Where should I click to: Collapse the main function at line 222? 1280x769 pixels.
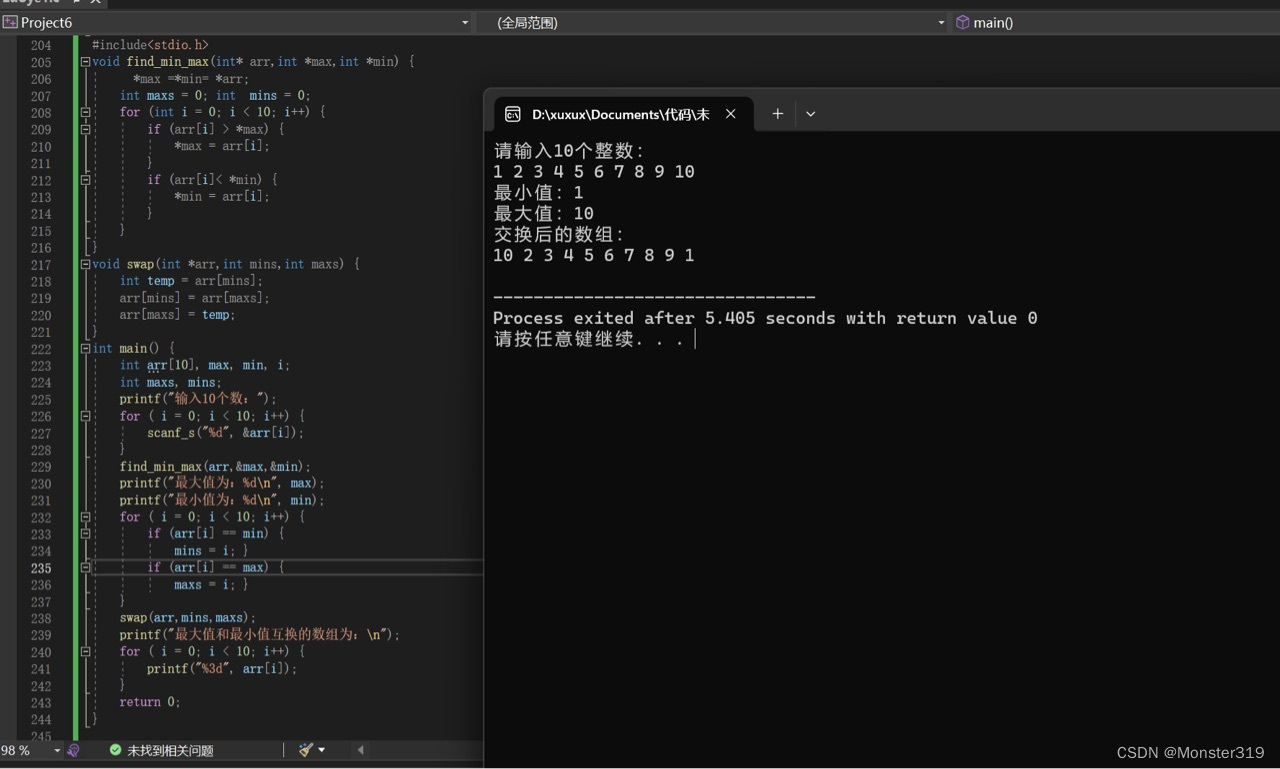tap(86, 348)
